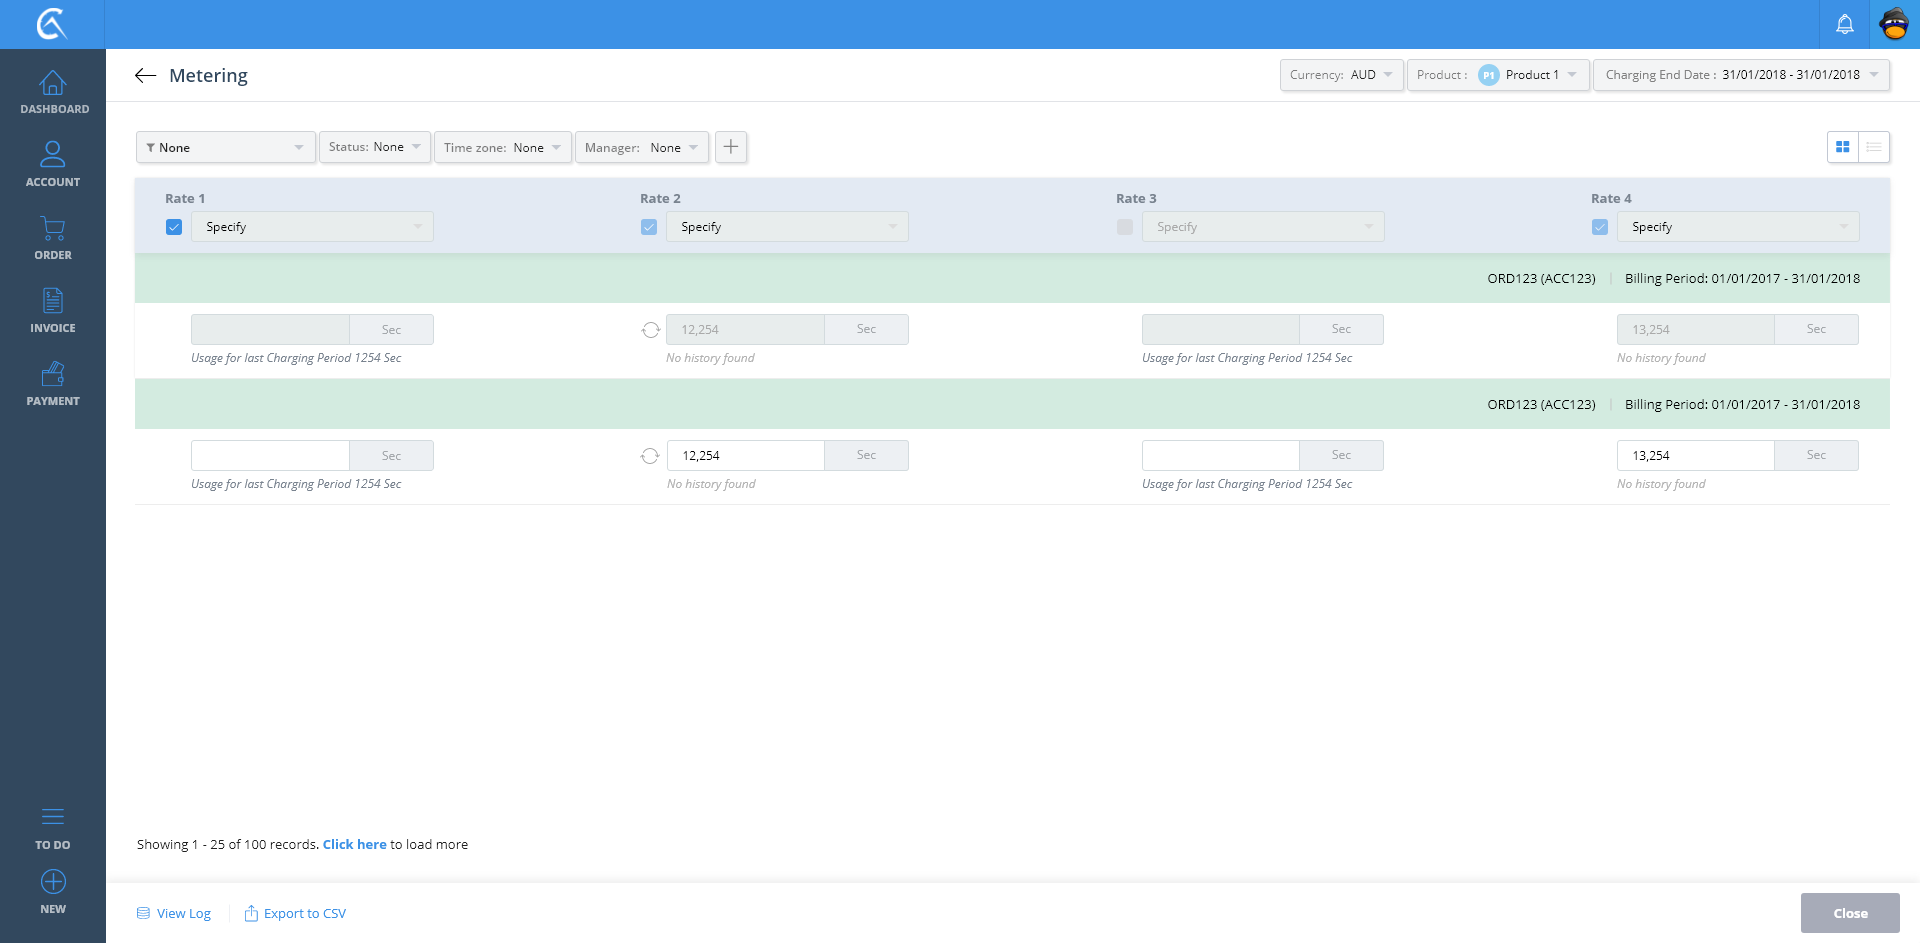The width and height of the screenshot is (1920, 943).
Task: Switch to list view layout
Action: coord(1874,147)
